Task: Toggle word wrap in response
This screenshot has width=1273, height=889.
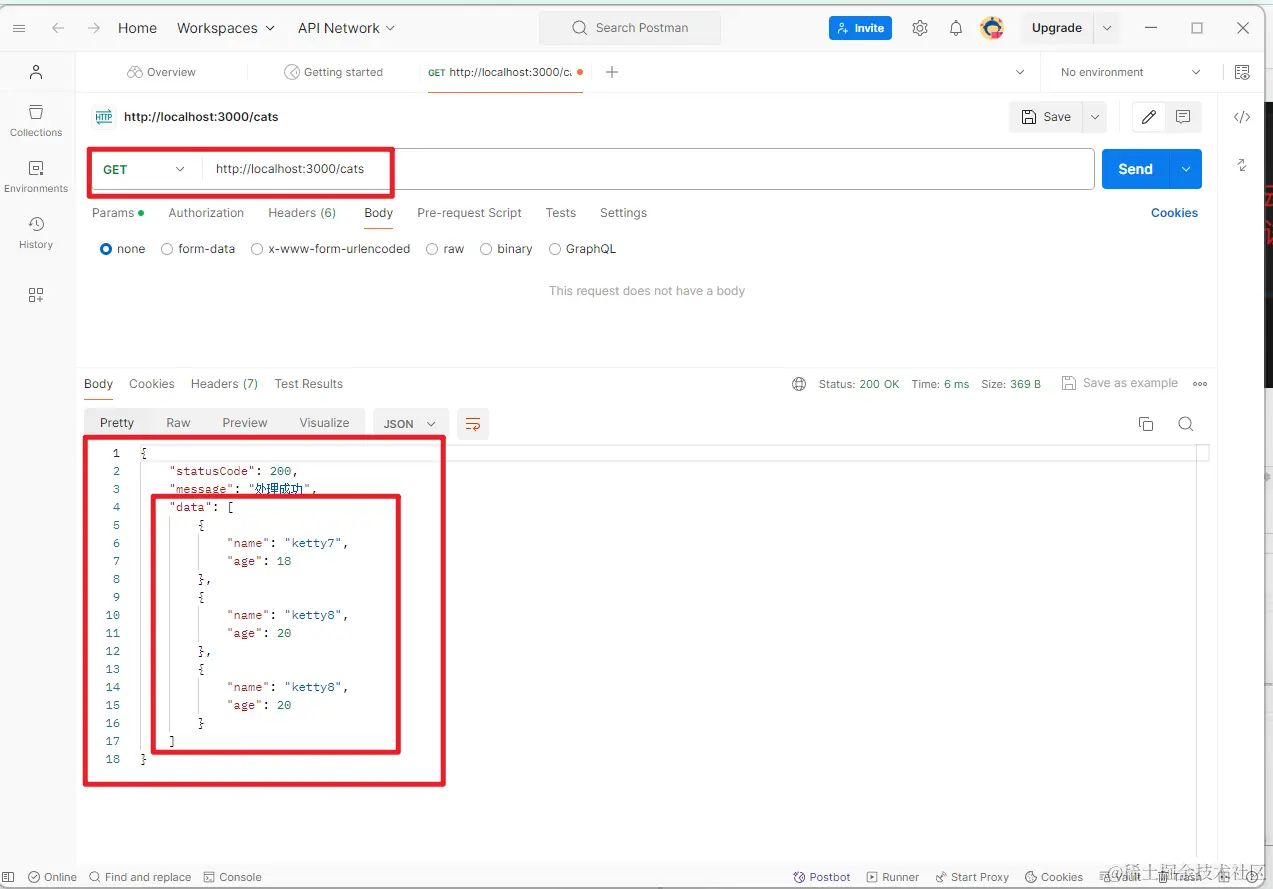Action: [x=473, y=424]
